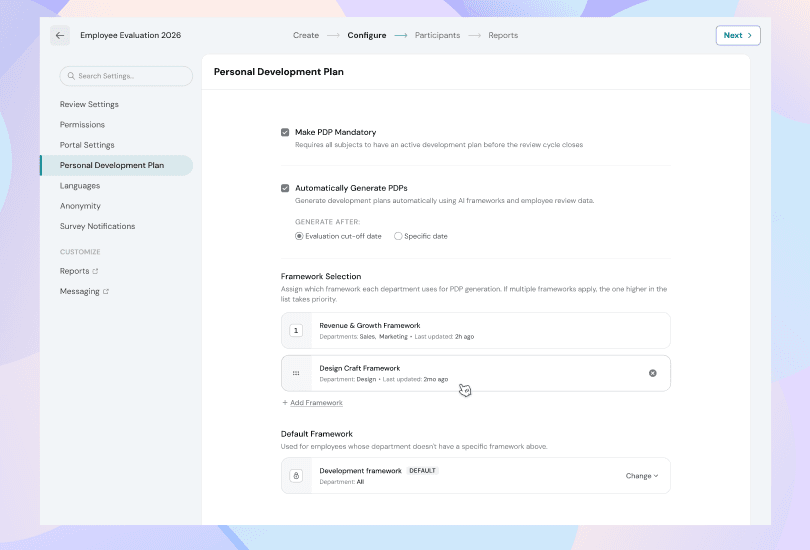Click Add Framework link

[x=316, y=403]
